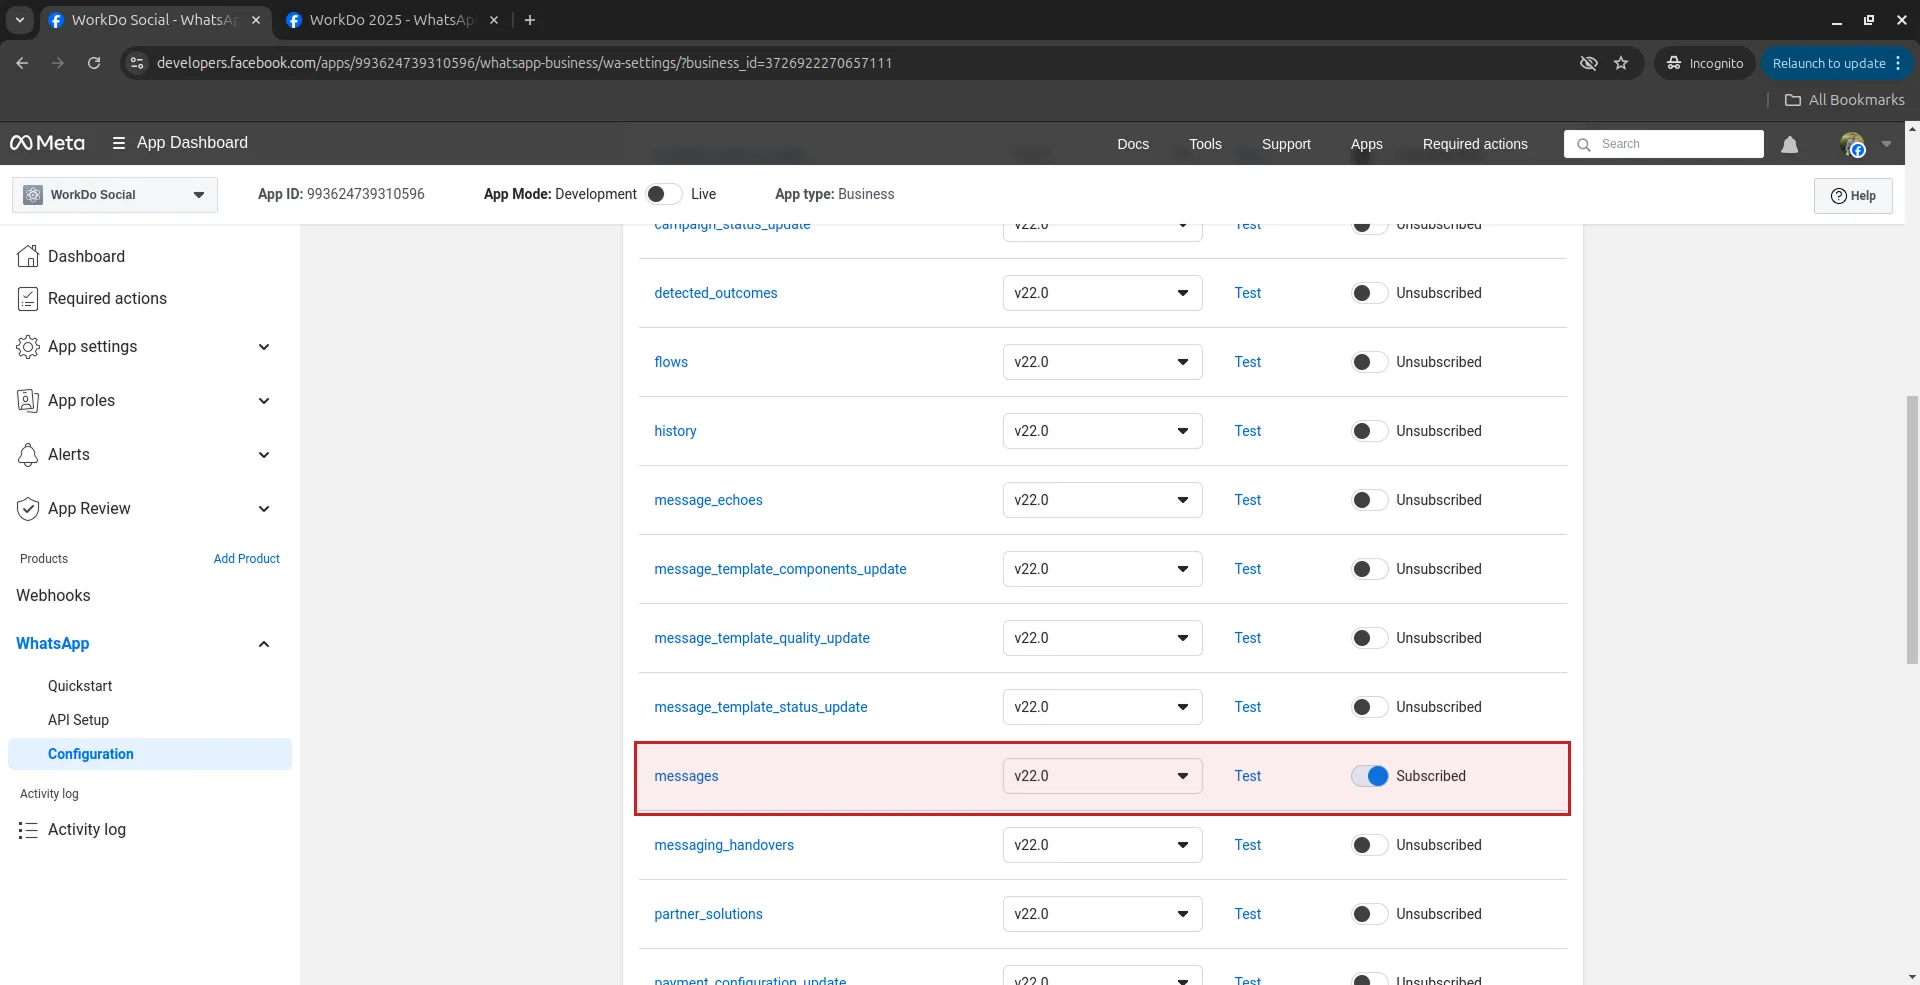Open the version dropdown for message_echoes
The image size is (1920, 985).
[x=1102, y=500]
